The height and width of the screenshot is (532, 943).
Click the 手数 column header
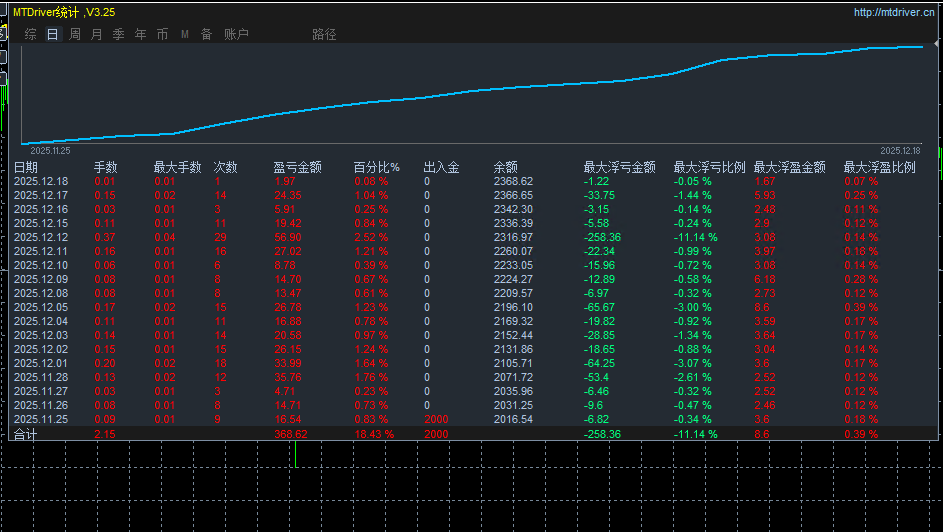pos(106,167)
